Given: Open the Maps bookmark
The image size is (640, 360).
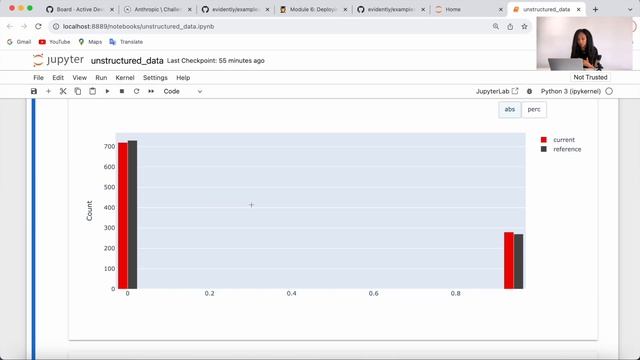Looking at the screenshot, I should coord(90,42).
